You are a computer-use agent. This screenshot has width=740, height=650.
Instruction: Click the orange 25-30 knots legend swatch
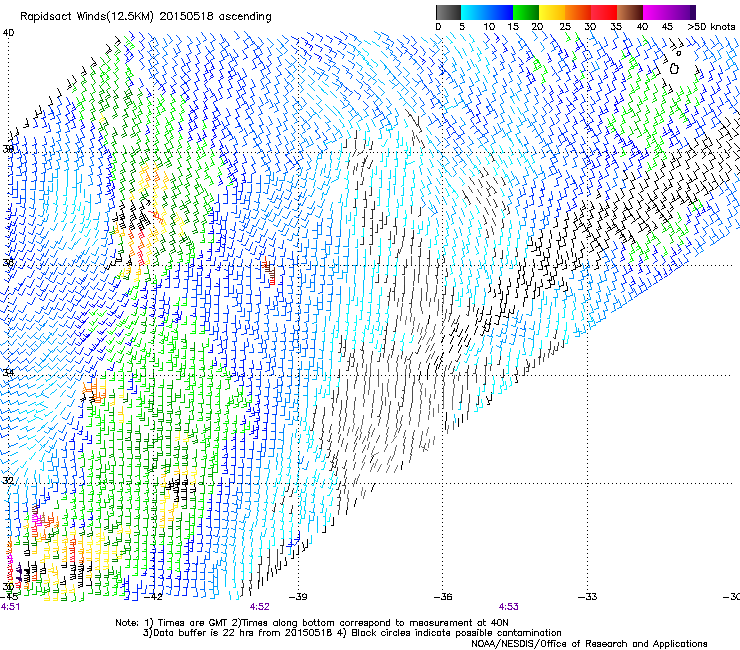pyautogui.click(x=578, y=12)
